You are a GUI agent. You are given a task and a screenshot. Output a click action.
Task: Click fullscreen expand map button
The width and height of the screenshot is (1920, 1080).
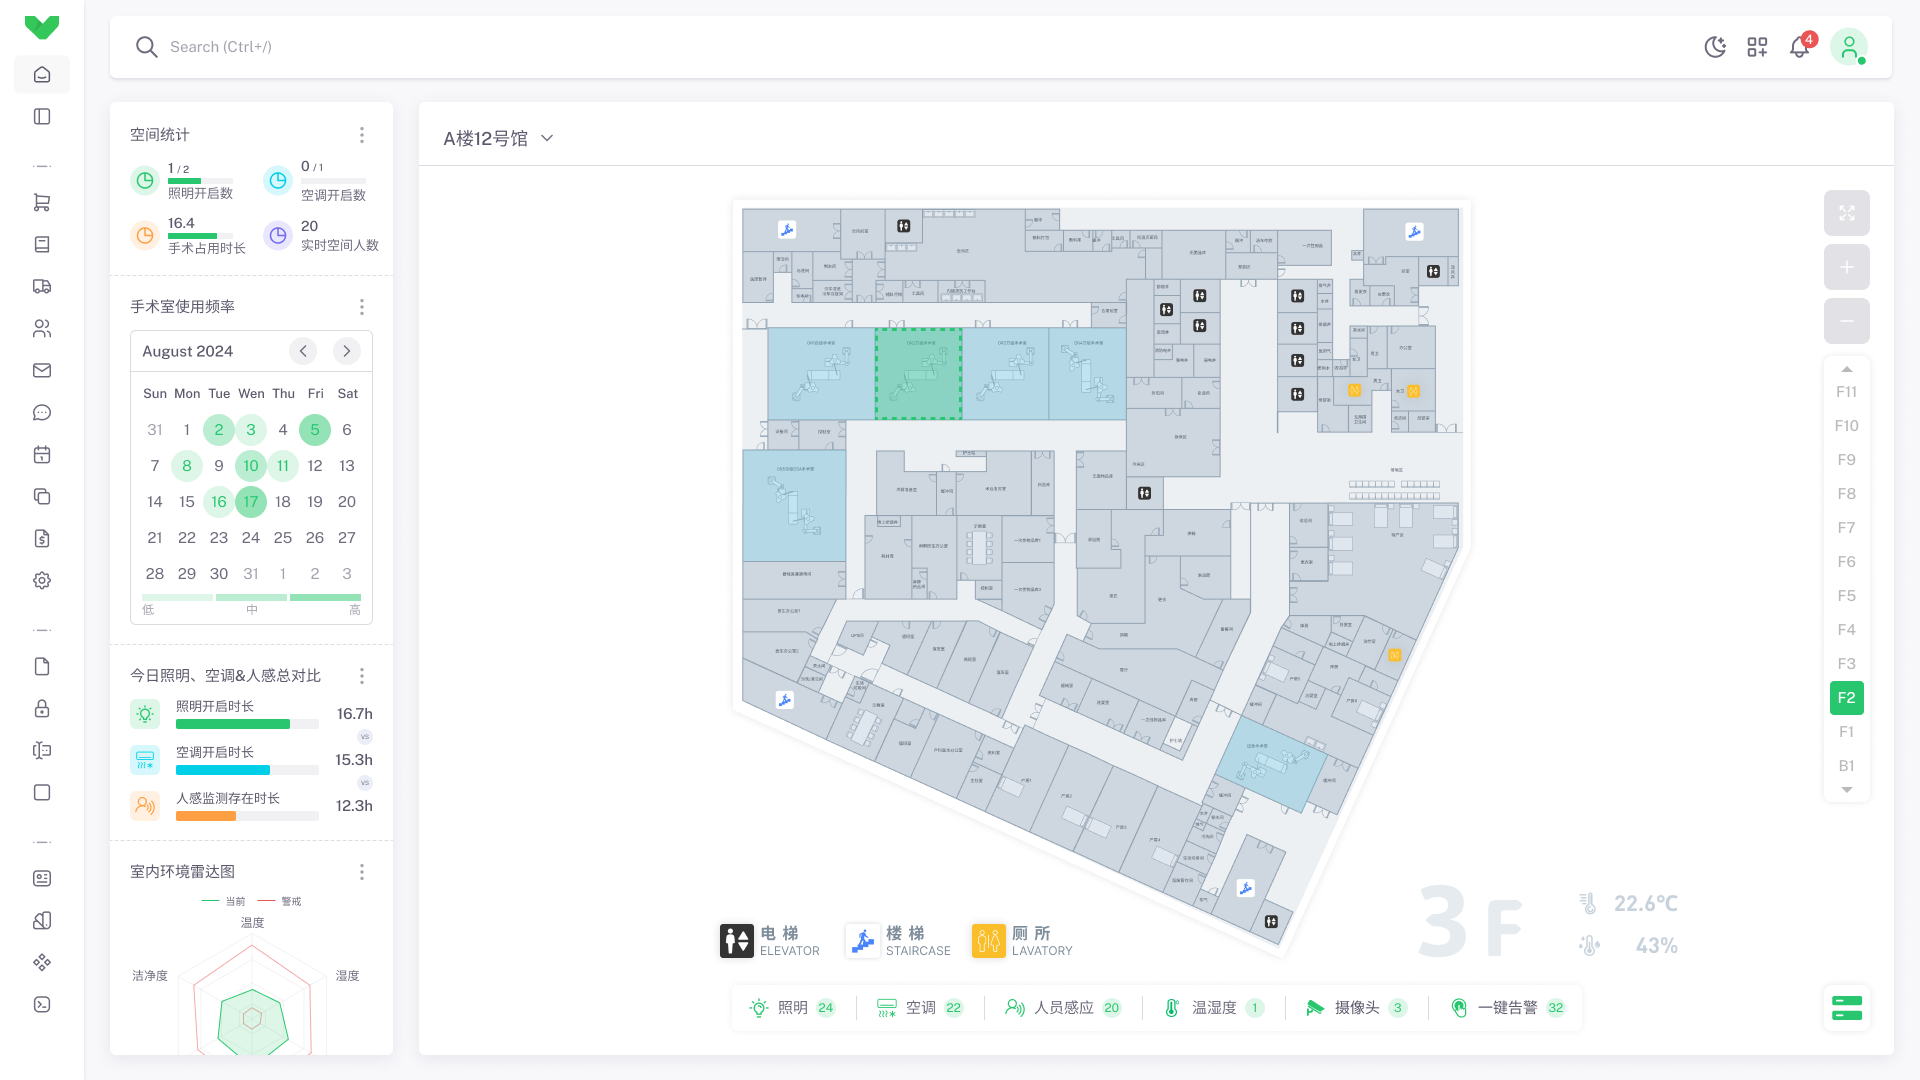pos(1846,213)
